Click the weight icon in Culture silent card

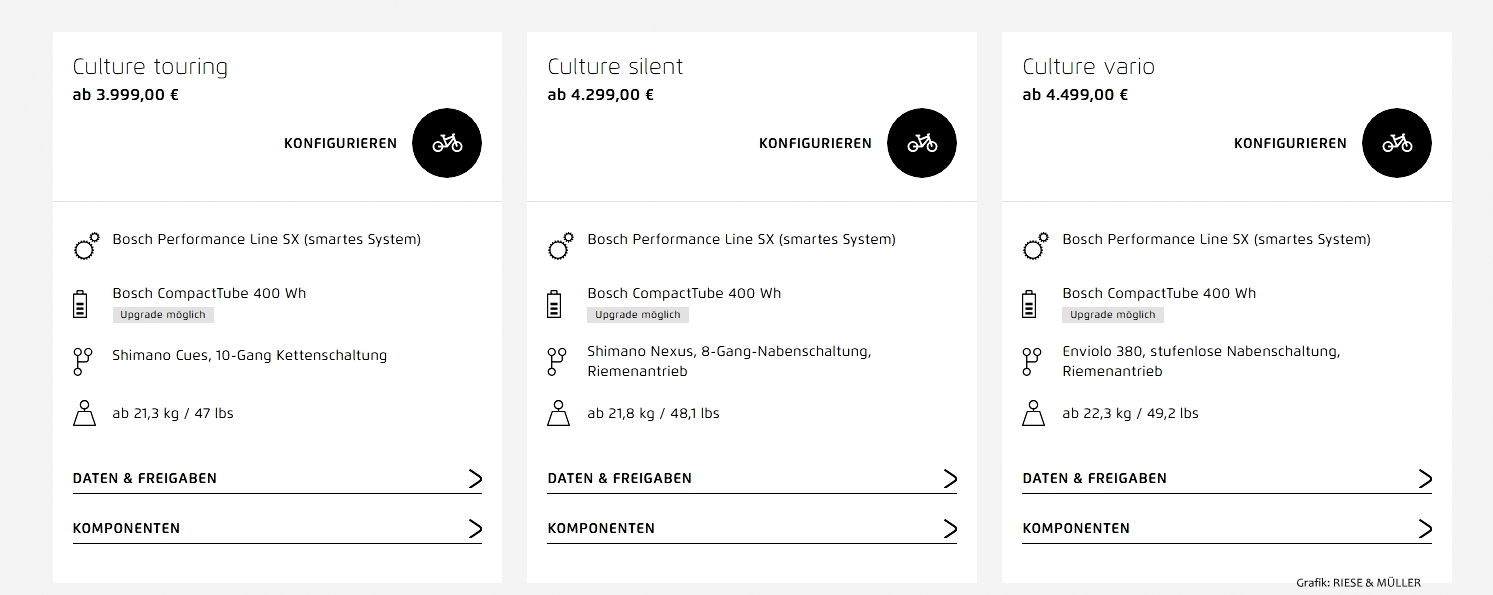tap(560, 413)
